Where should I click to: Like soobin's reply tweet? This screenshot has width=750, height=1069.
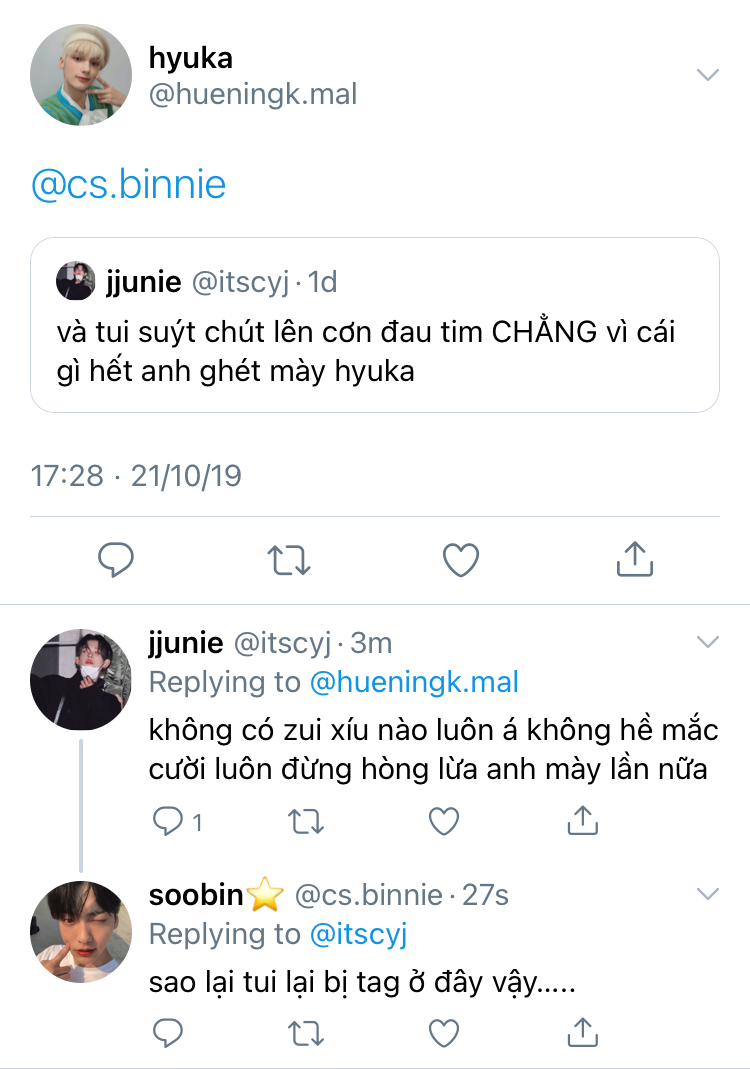(443, 1032)
